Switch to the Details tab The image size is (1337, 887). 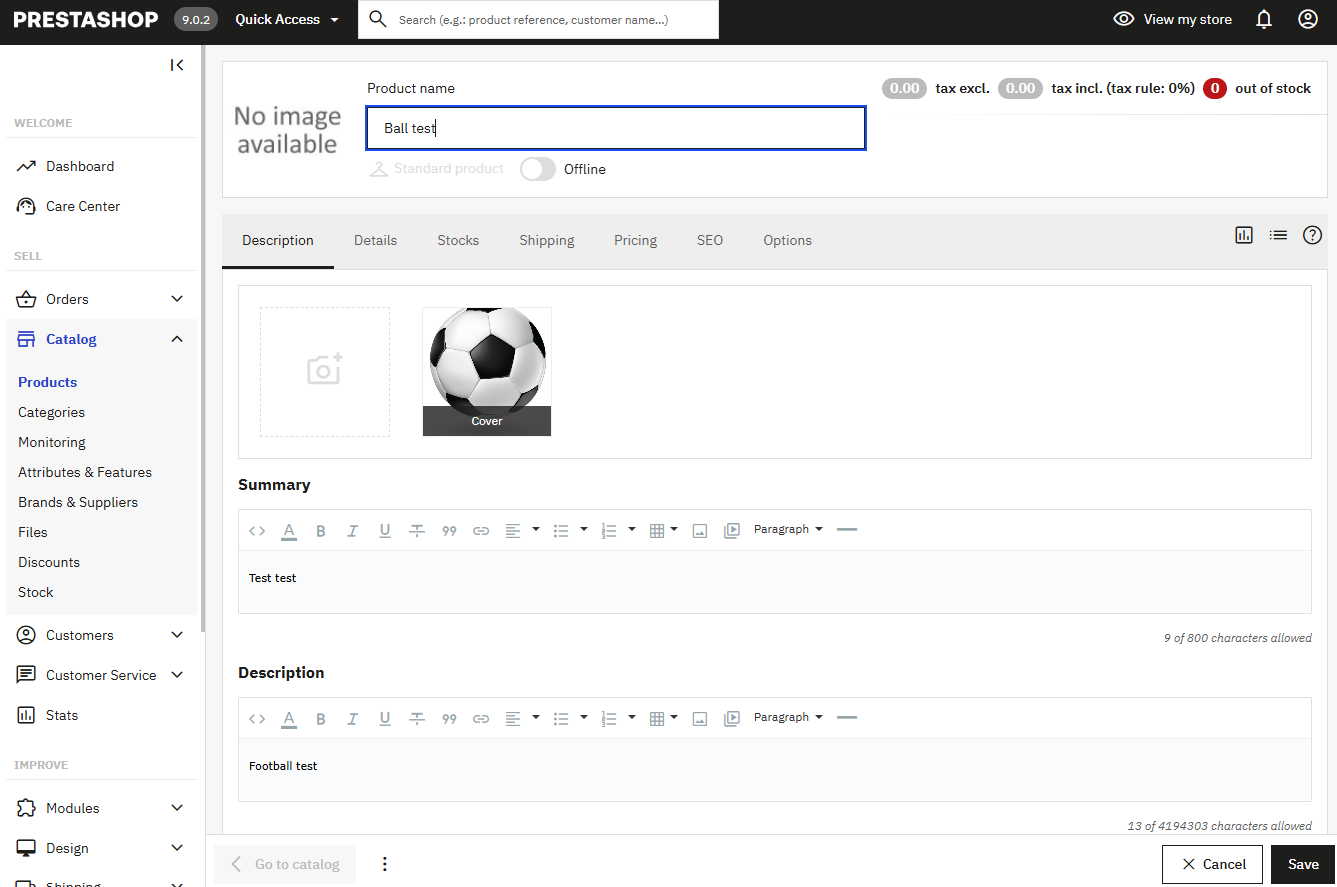(375, 240)
